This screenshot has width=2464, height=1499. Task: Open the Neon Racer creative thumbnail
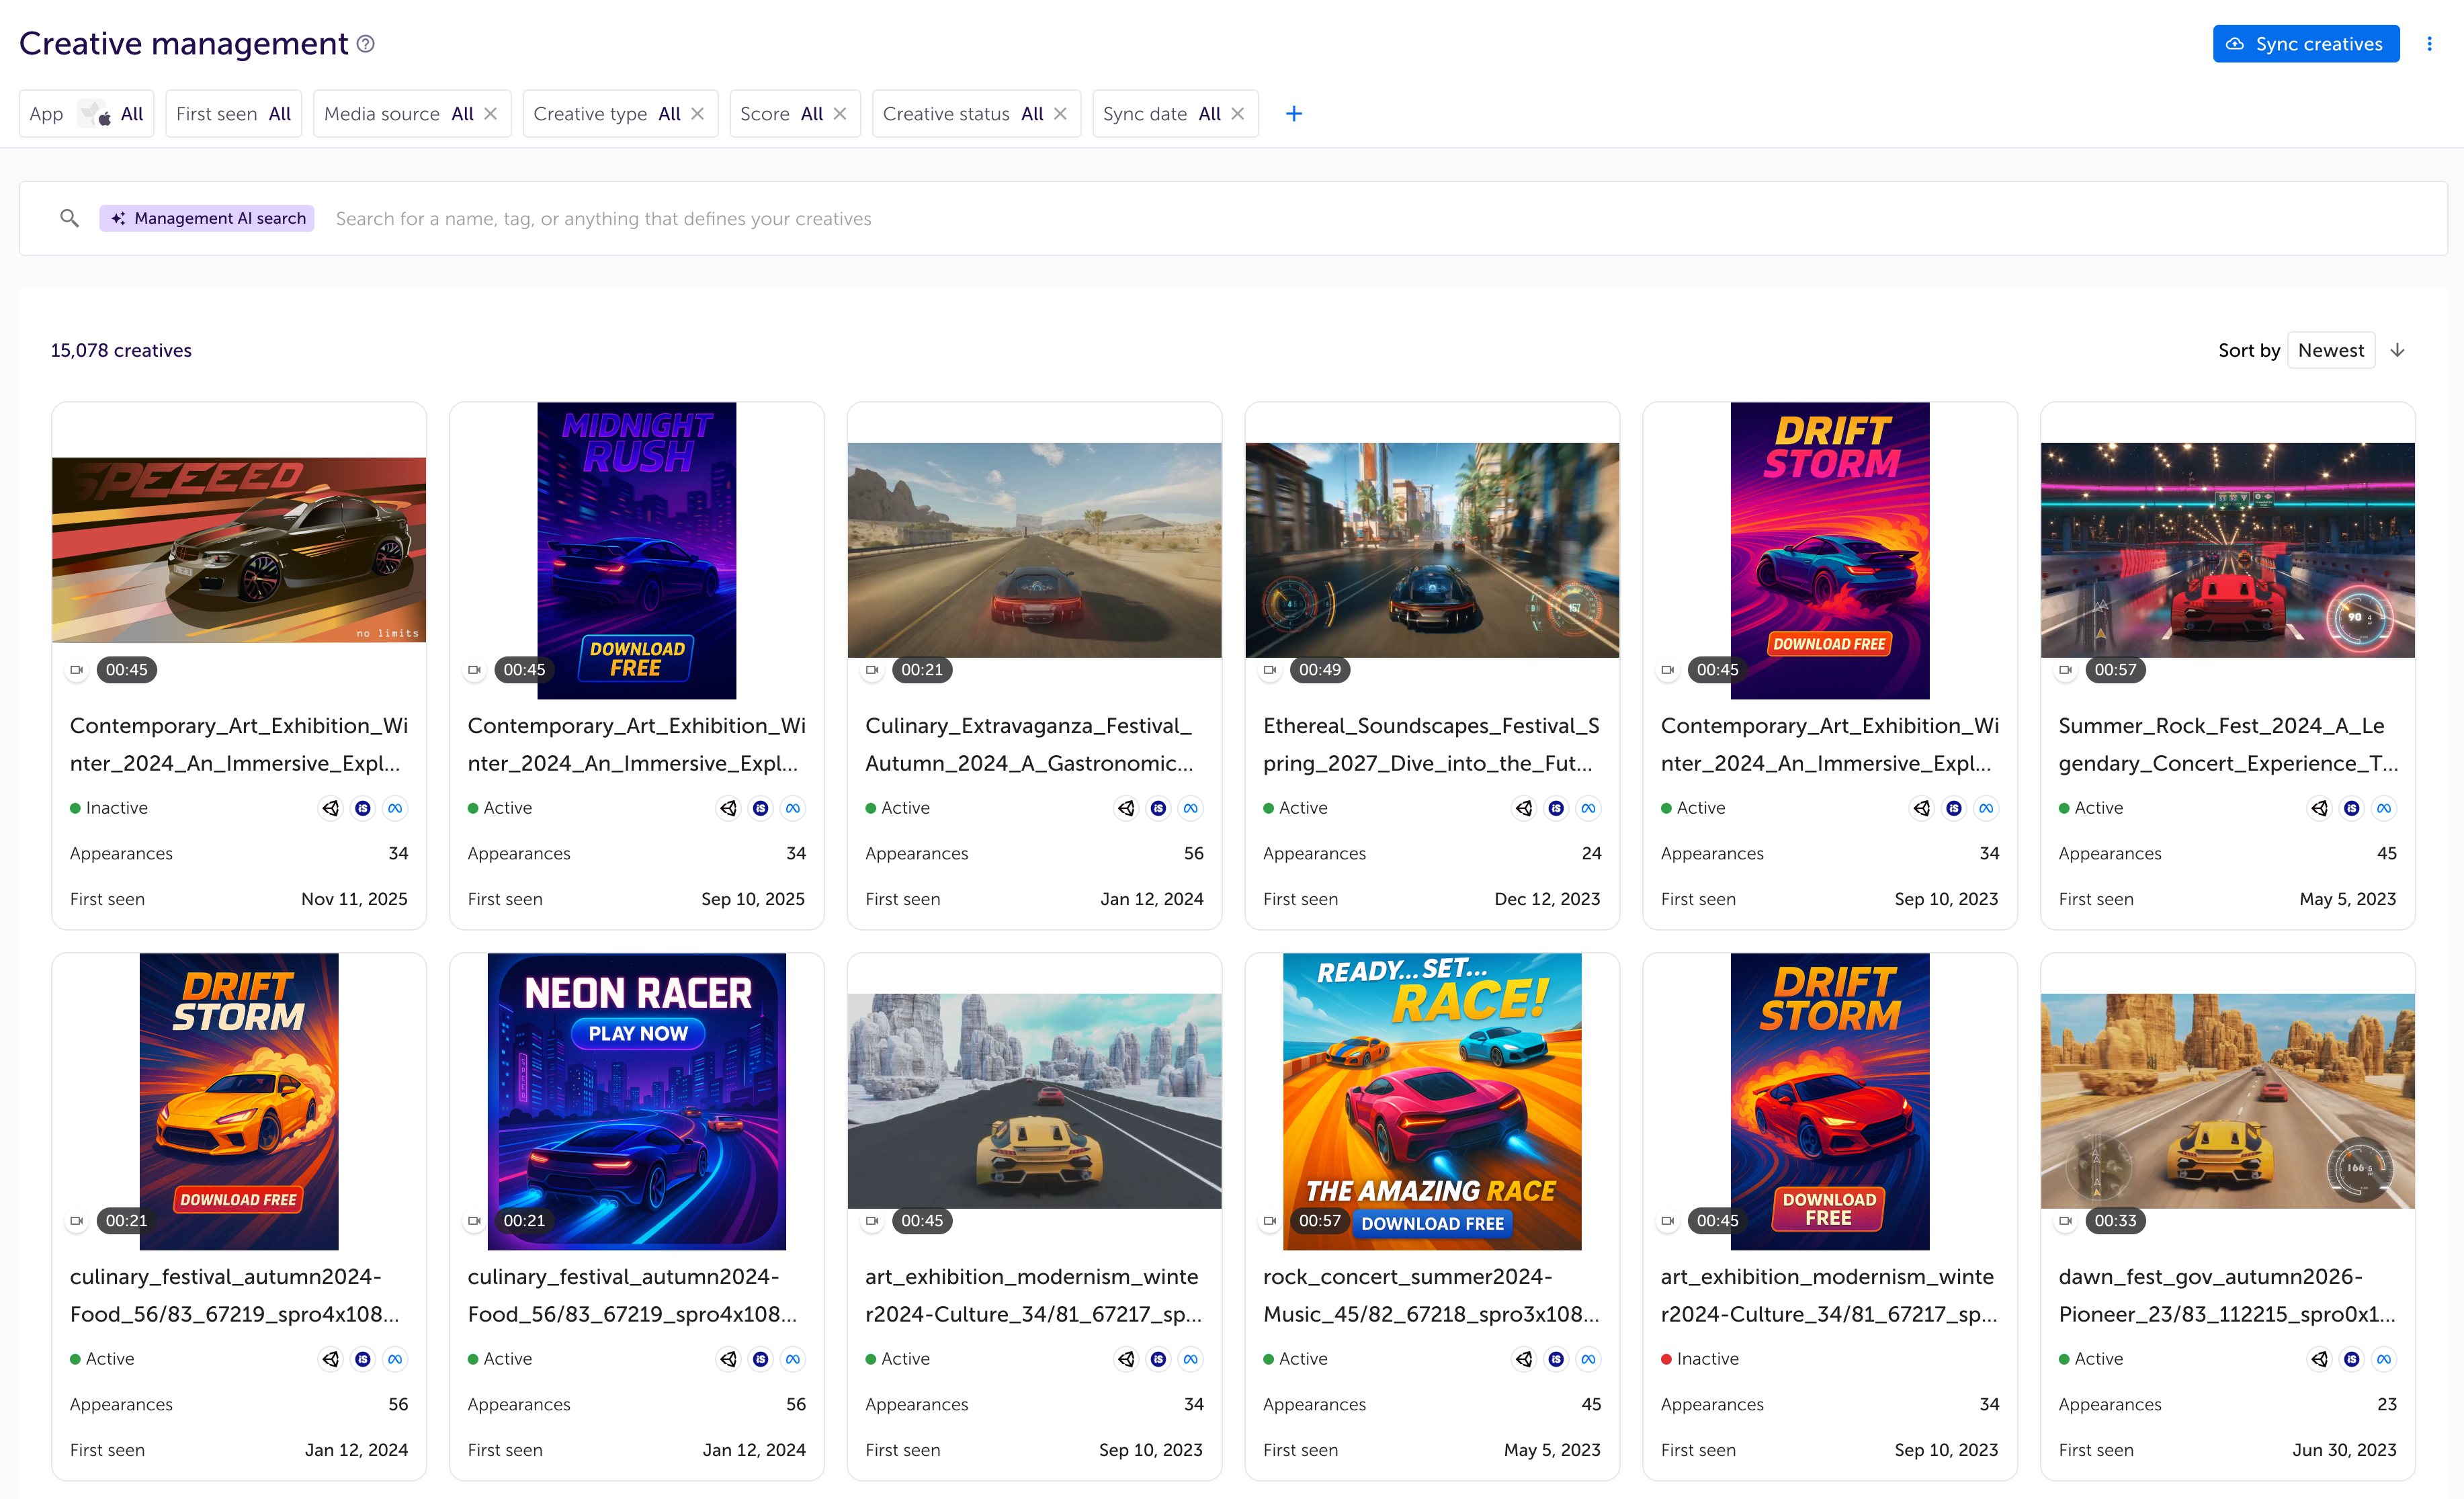click(x=636, y=1100)
